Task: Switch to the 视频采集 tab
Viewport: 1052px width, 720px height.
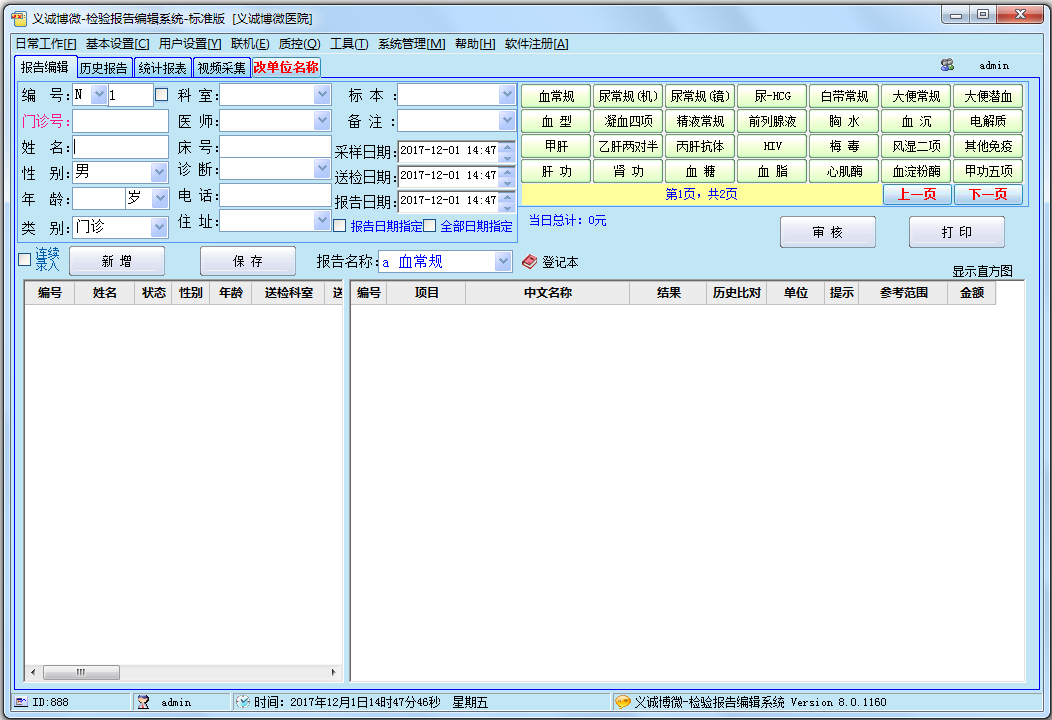Action: point(221,68)
